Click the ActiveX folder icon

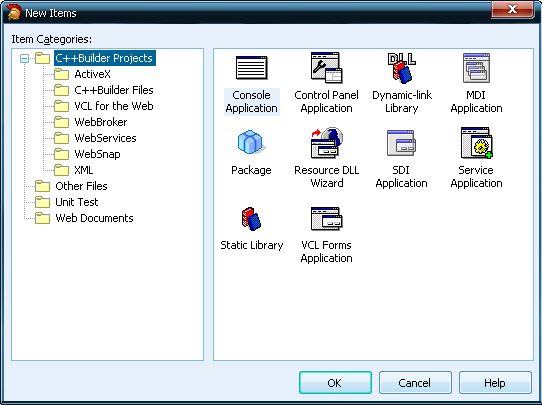click(62, 74)
